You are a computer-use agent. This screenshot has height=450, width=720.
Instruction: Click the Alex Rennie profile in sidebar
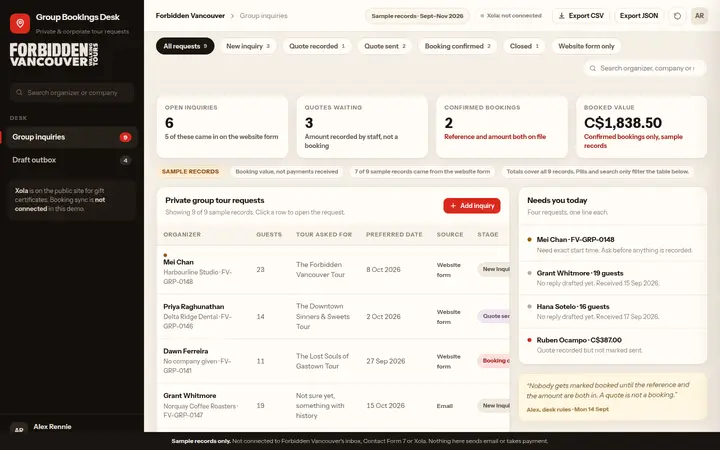(x=72, y=427)
